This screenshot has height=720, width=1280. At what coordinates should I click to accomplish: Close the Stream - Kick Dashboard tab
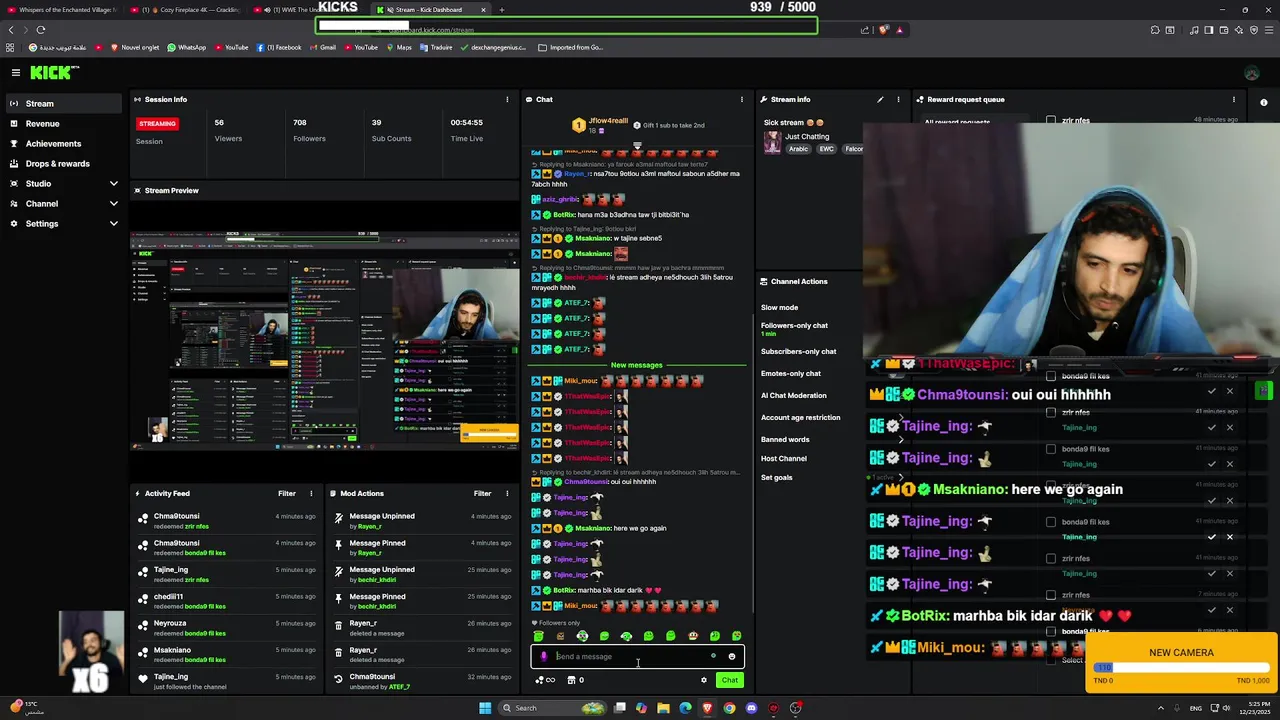click(483, 10)
